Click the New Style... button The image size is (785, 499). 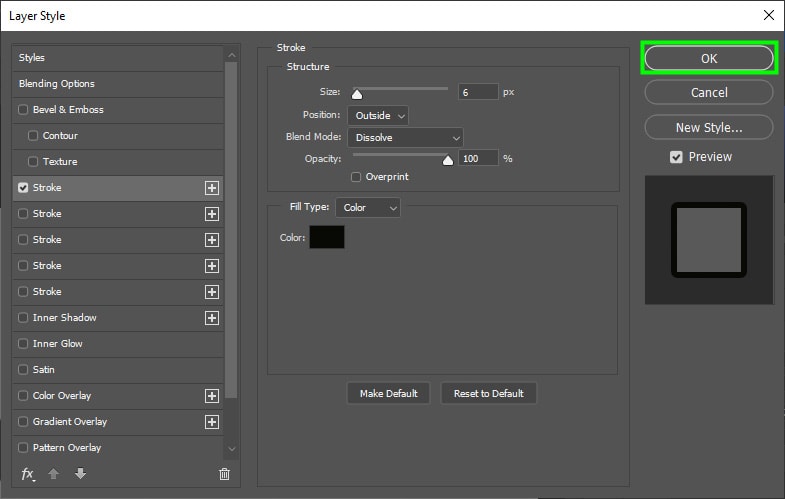[x=709, y=128]
